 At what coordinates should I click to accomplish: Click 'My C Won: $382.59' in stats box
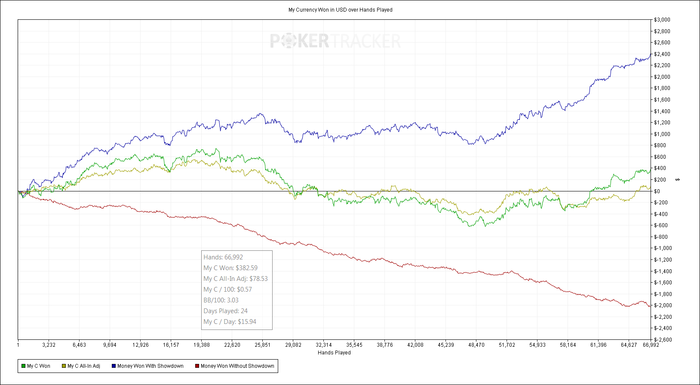point(230,268)
